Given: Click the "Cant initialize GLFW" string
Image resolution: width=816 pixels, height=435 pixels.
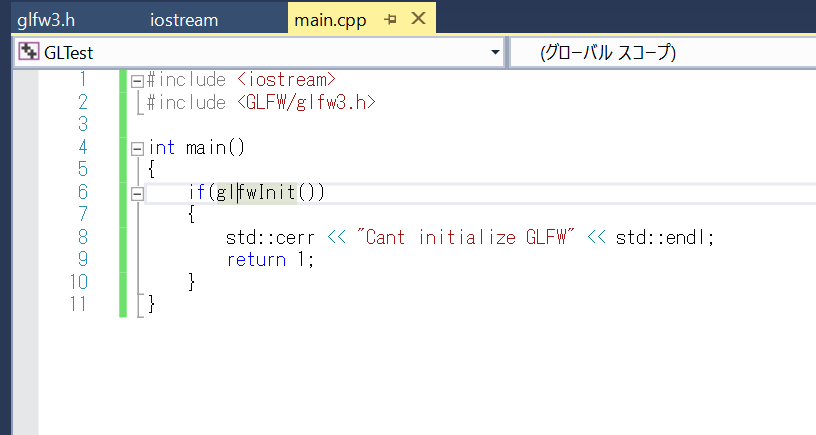Looking at the screenshot, I should (x=466, y=237).
